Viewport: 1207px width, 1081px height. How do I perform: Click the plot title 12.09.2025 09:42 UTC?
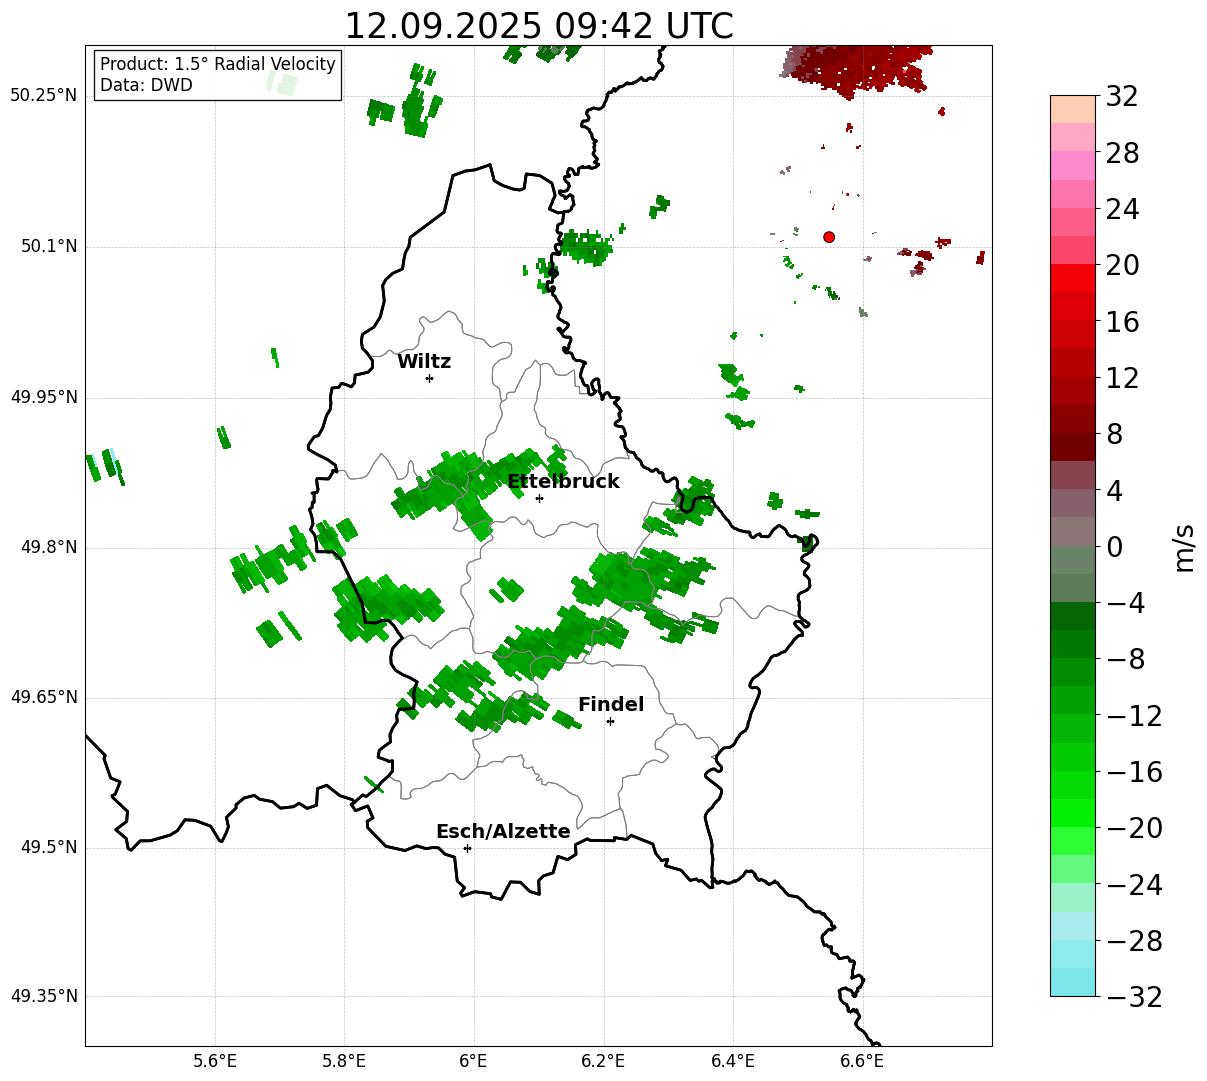pyautogui.click(x=538, y=25)
